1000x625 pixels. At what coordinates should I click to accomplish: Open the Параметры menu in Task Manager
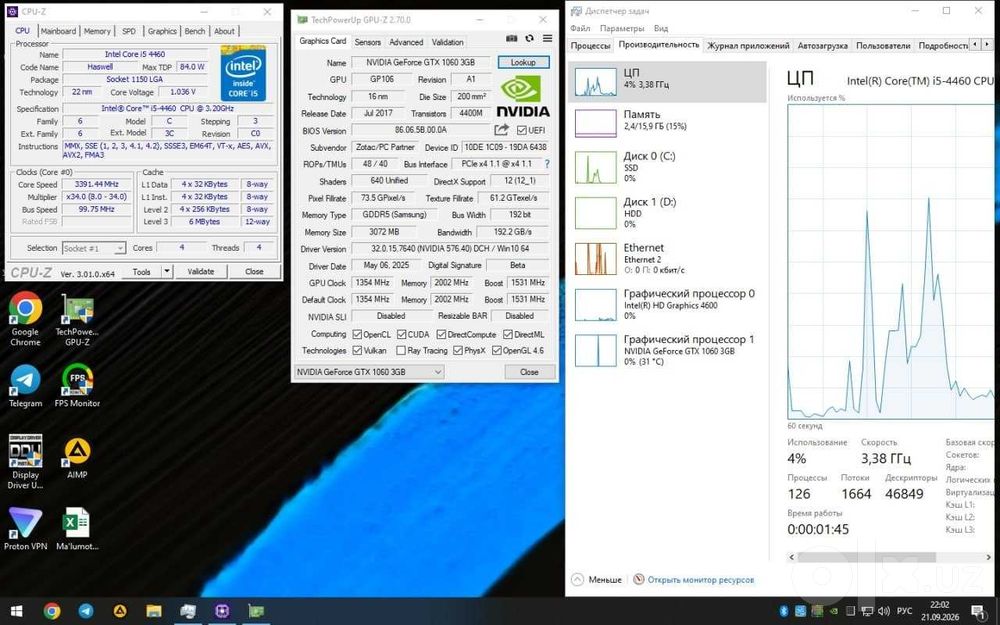pos(622,28)
